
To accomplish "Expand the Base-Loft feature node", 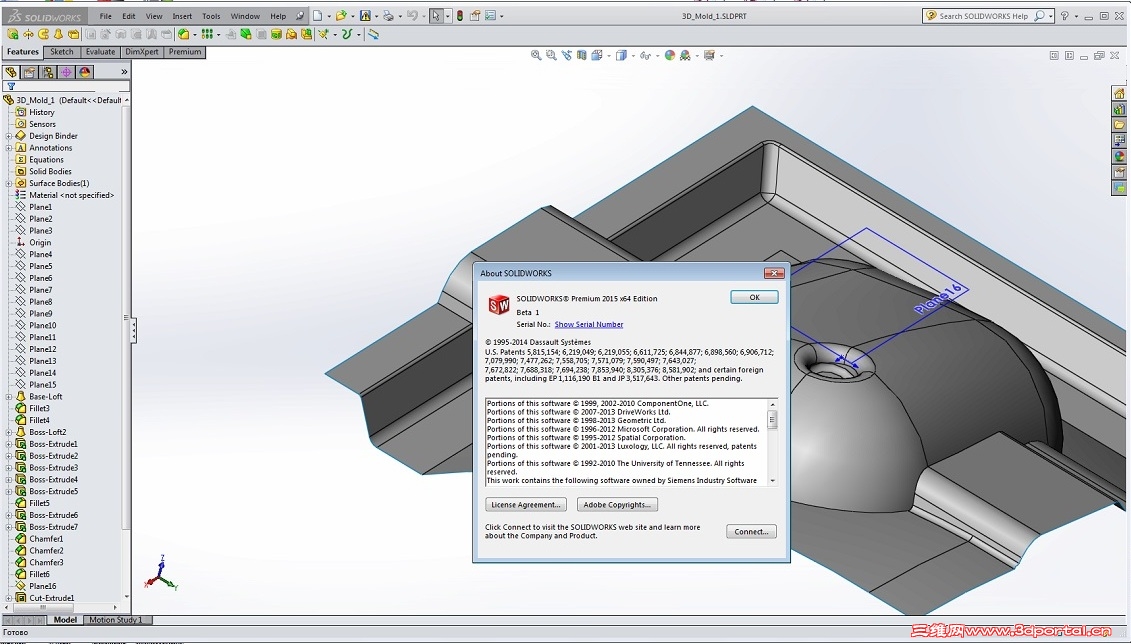I will [9, 397].
